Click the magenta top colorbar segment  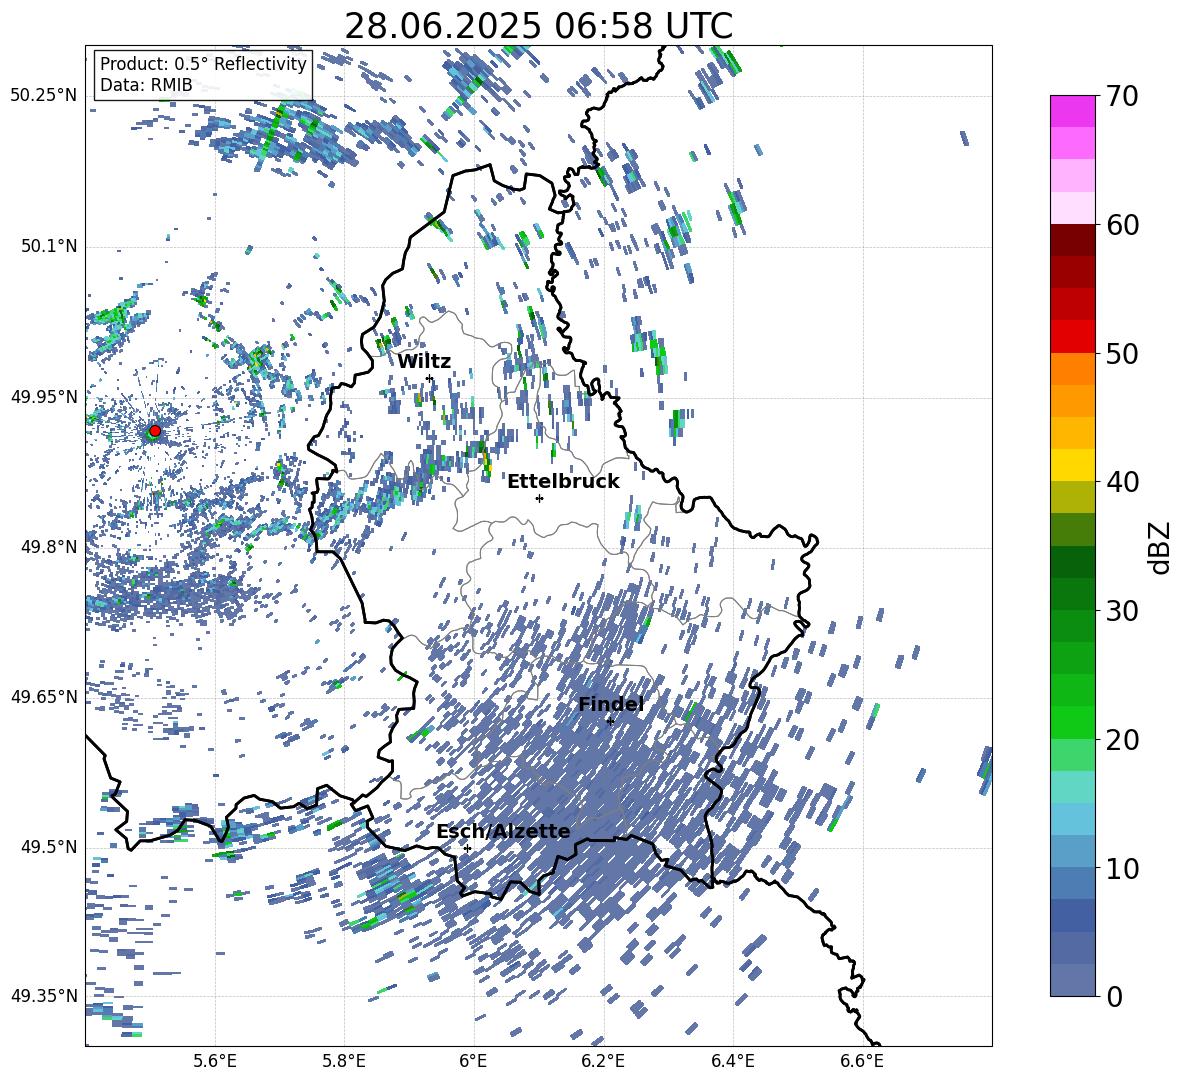coord(1072,111)
